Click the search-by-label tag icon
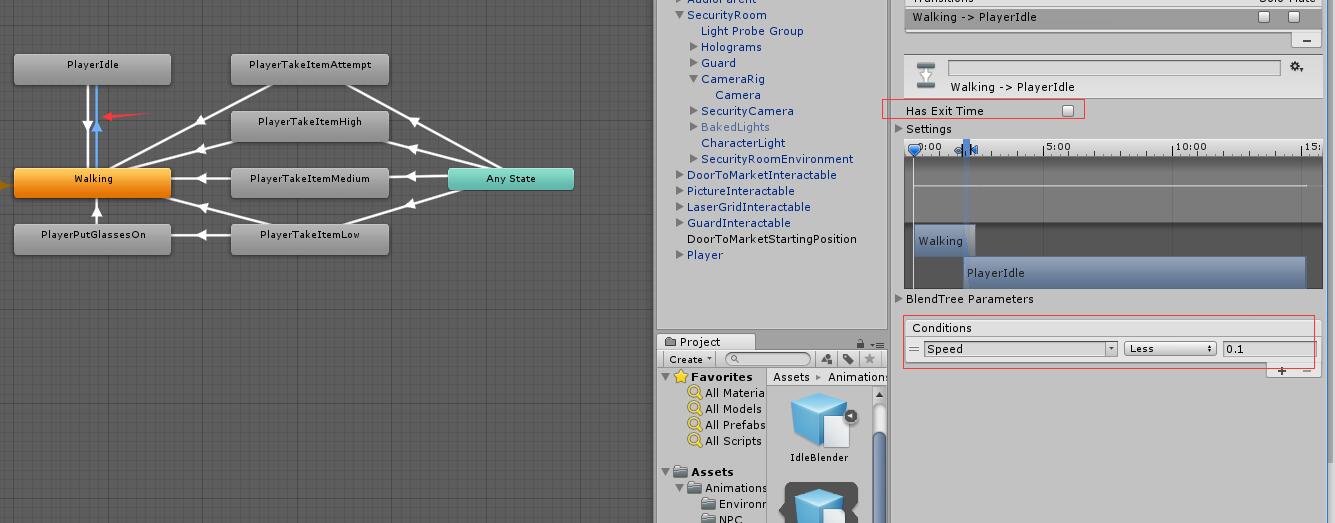Viewport: 1335px width, 523px height. click(x=848, y=359)
